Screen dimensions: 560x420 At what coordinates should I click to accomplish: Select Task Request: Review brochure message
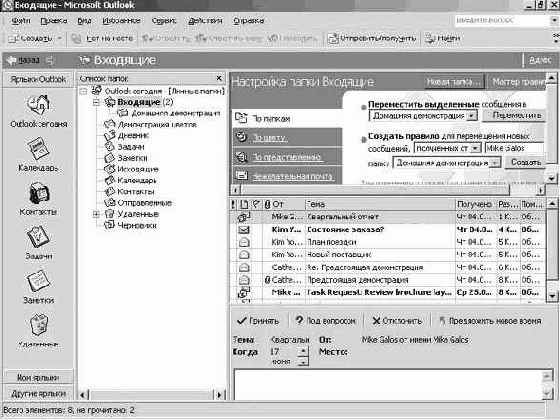coord(388,292)
